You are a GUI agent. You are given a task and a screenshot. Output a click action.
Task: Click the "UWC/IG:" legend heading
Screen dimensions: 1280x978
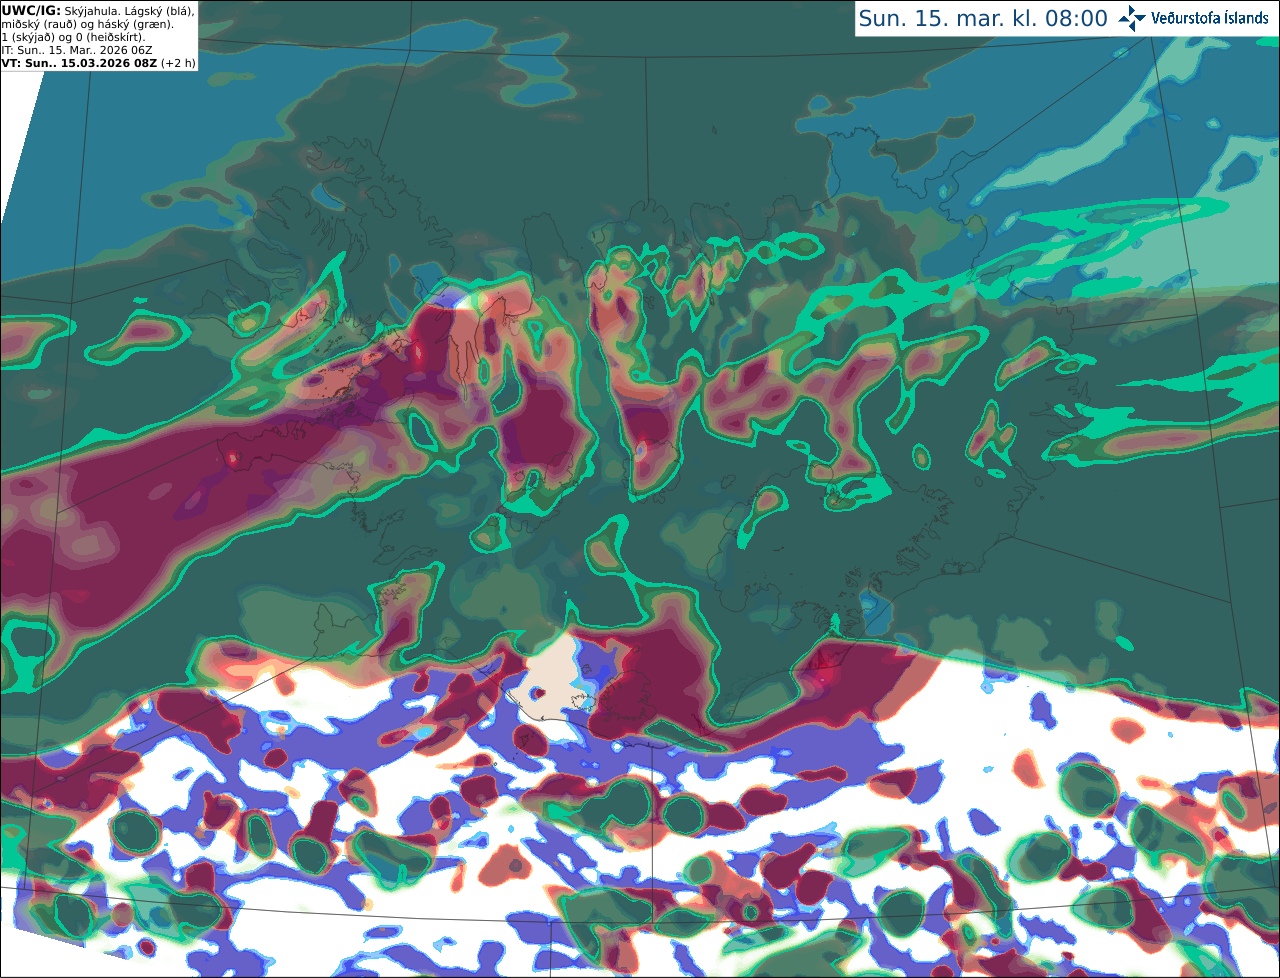[31, 10]
